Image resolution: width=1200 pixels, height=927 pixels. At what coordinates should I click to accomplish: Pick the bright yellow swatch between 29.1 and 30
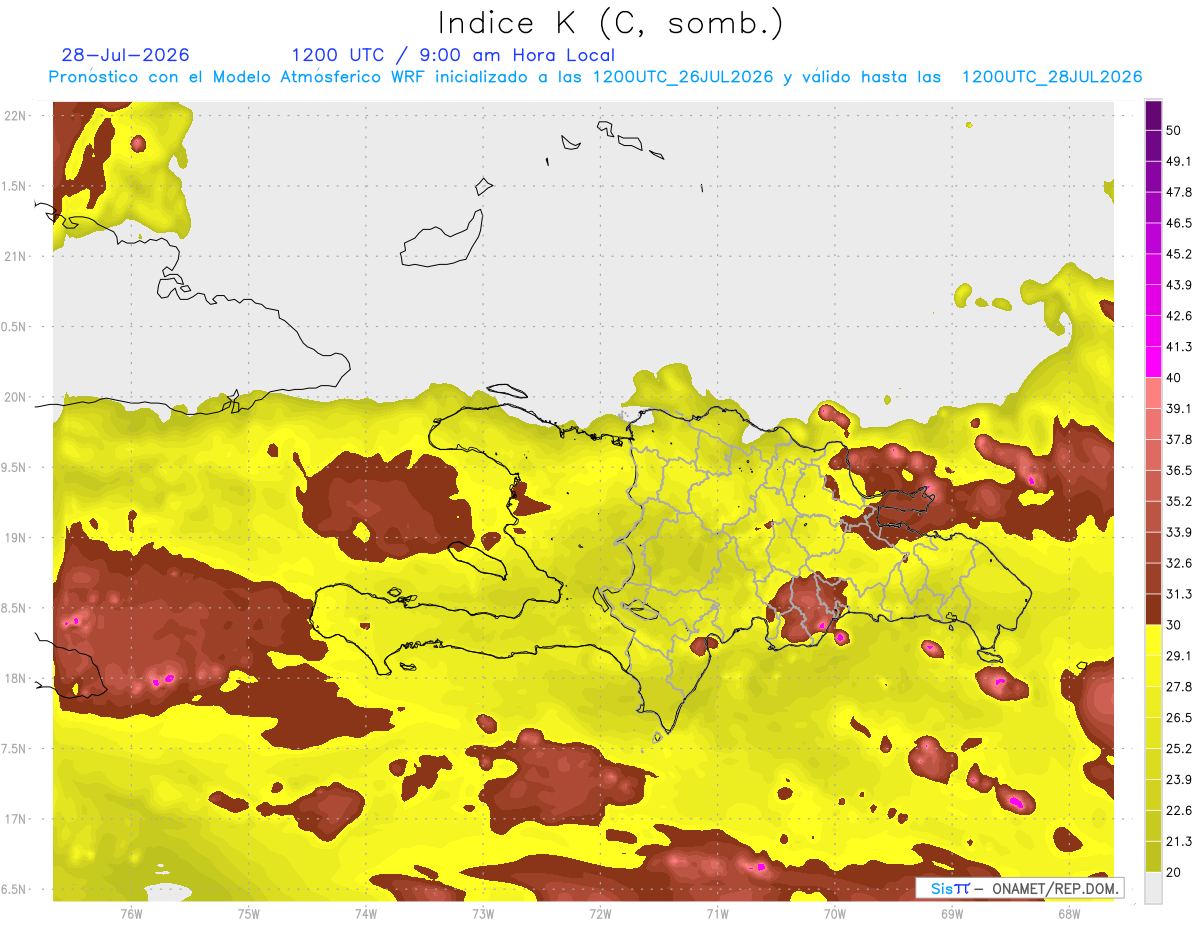point(1153,640)
